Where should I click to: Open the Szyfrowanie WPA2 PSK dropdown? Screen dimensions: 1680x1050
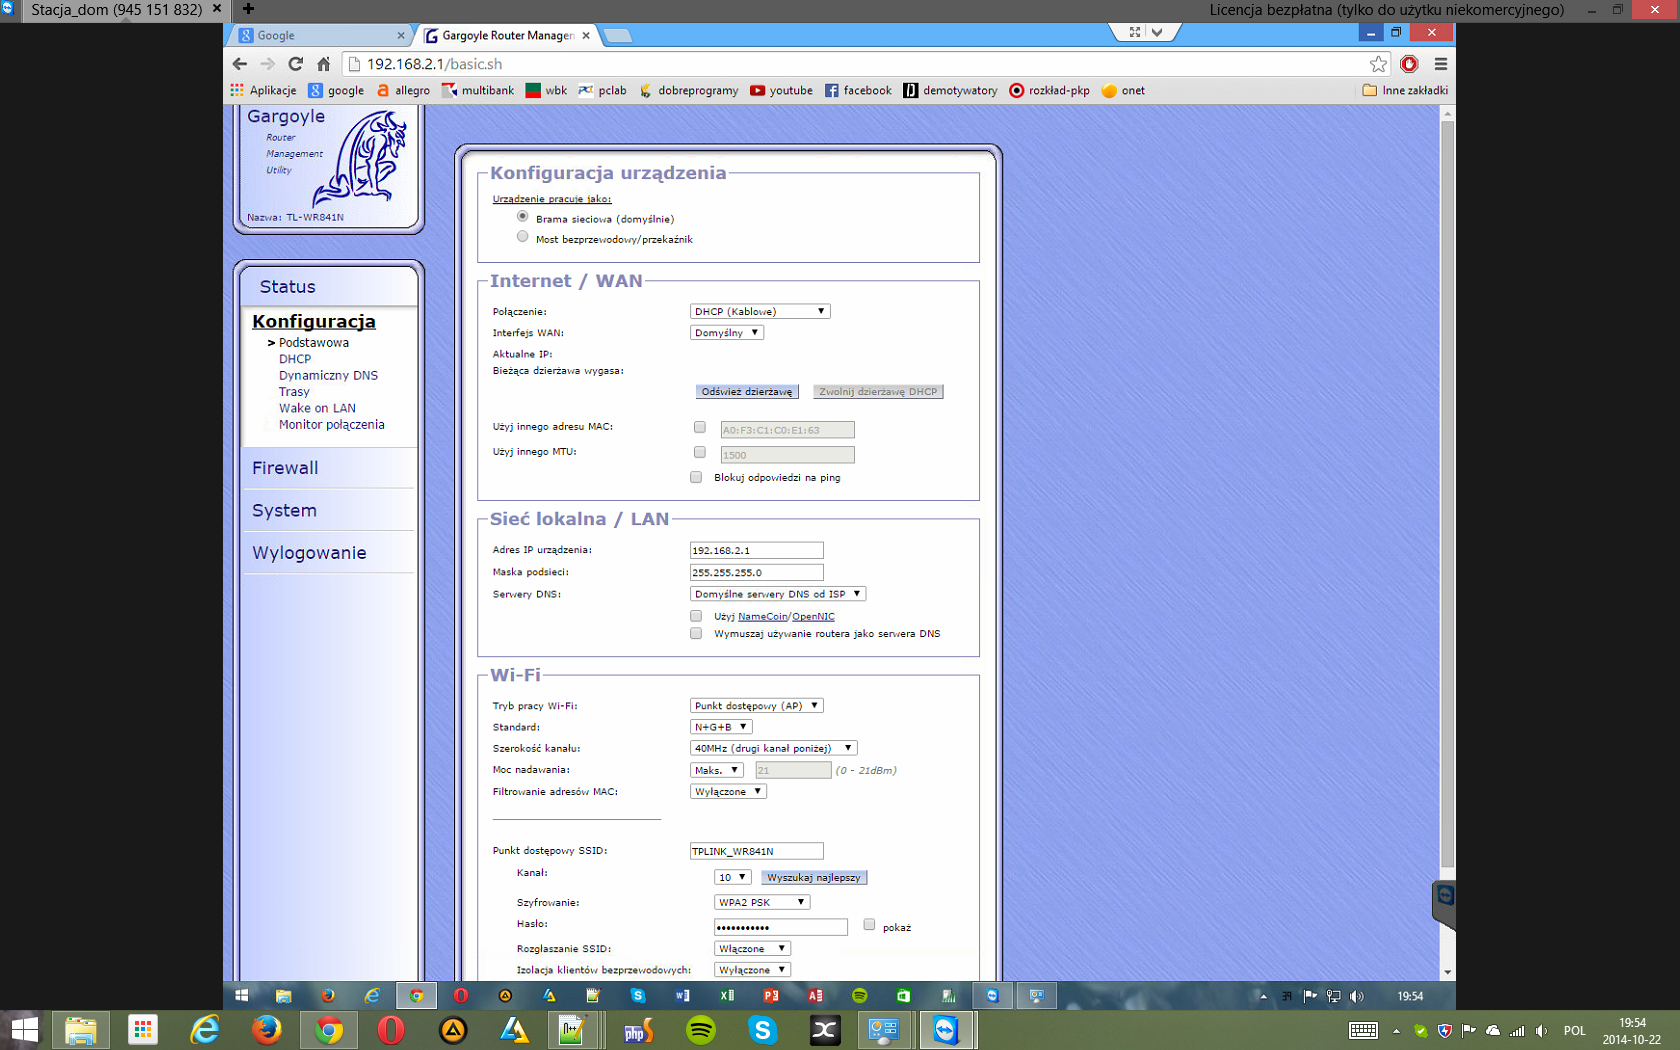[761, 902]
